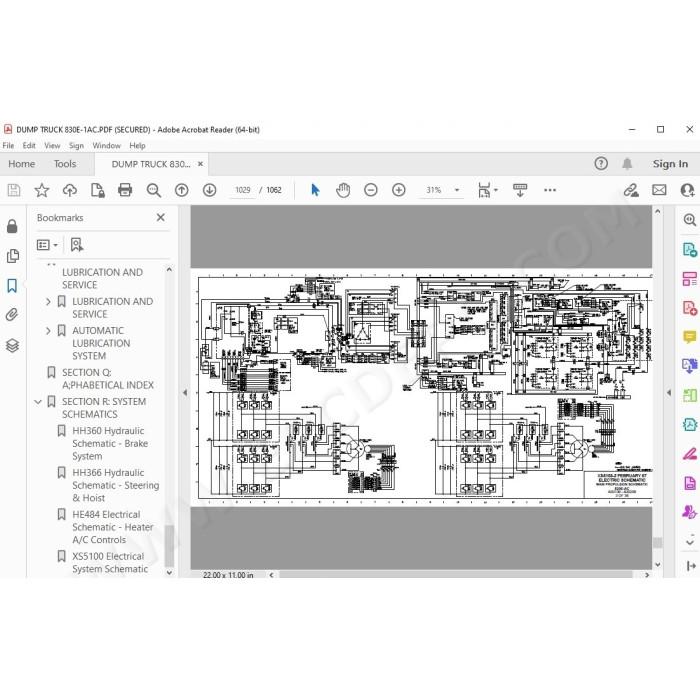Open the Find text magnifier
The image size is (700, 700).
click(154, 190)
